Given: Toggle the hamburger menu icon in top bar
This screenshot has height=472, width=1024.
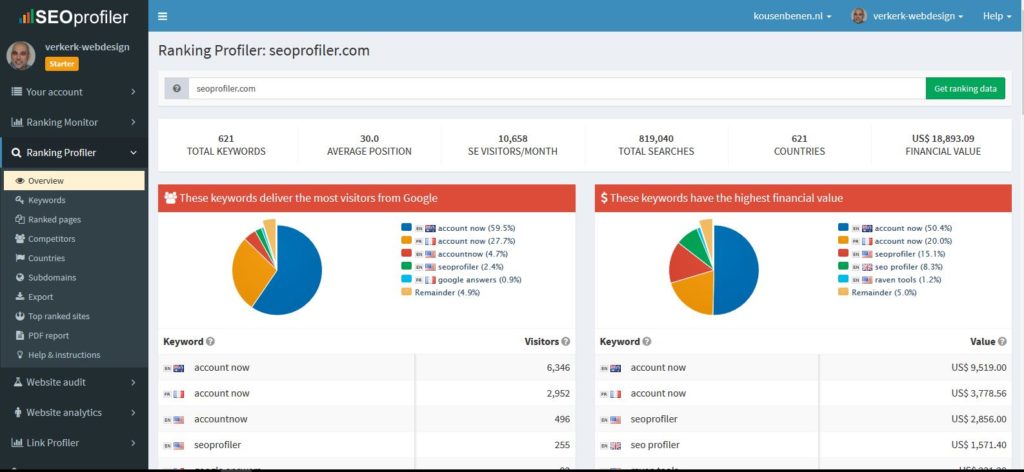Looking at the screenshot, I should click(x=163, y=16).
